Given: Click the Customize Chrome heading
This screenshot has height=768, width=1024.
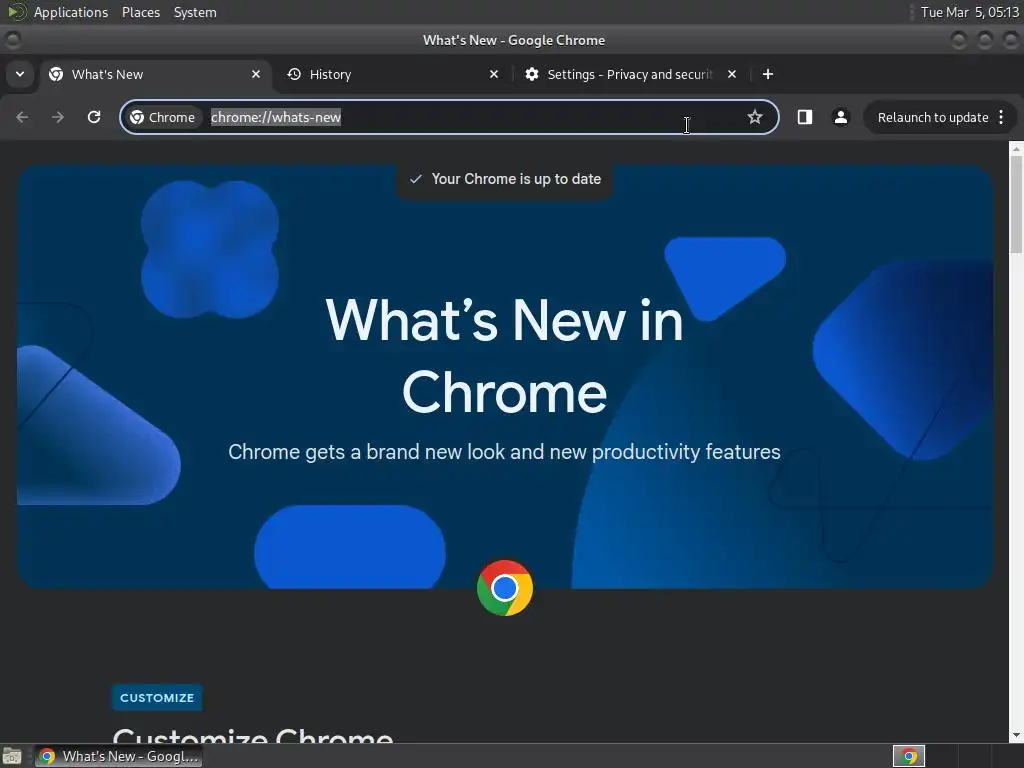Looking at the screenshot, I should point(253,735).
